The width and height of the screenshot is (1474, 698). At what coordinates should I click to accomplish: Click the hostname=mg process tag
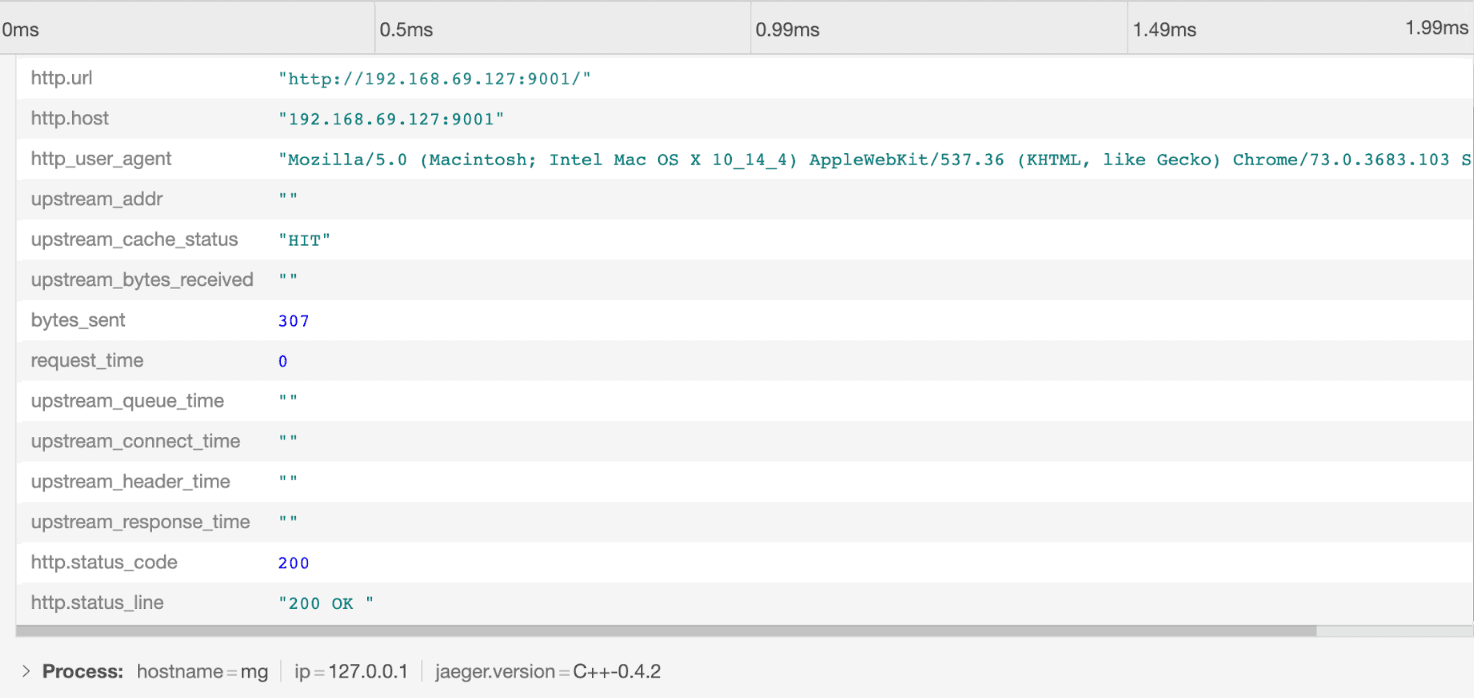(x=202, y=672)
